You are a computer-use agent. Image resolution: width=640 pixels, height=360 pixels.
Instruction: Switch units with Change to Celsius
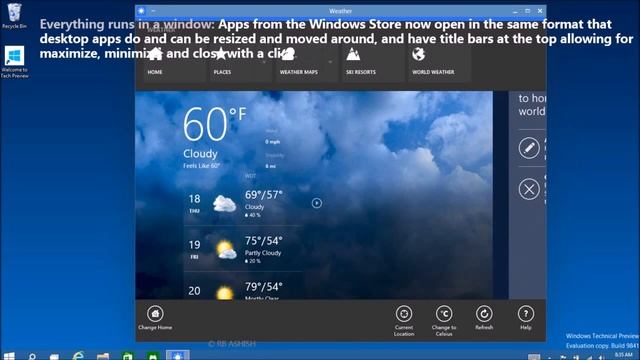pyautogui.click(x=444, y=321)
